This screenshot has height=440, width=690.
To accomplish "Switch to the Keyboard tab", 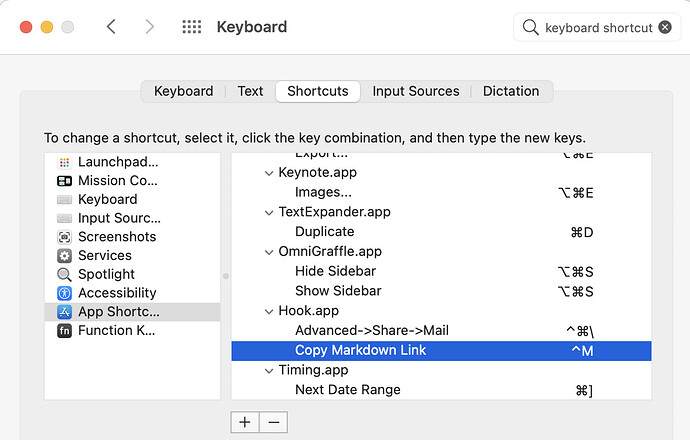I will point(184,91).
